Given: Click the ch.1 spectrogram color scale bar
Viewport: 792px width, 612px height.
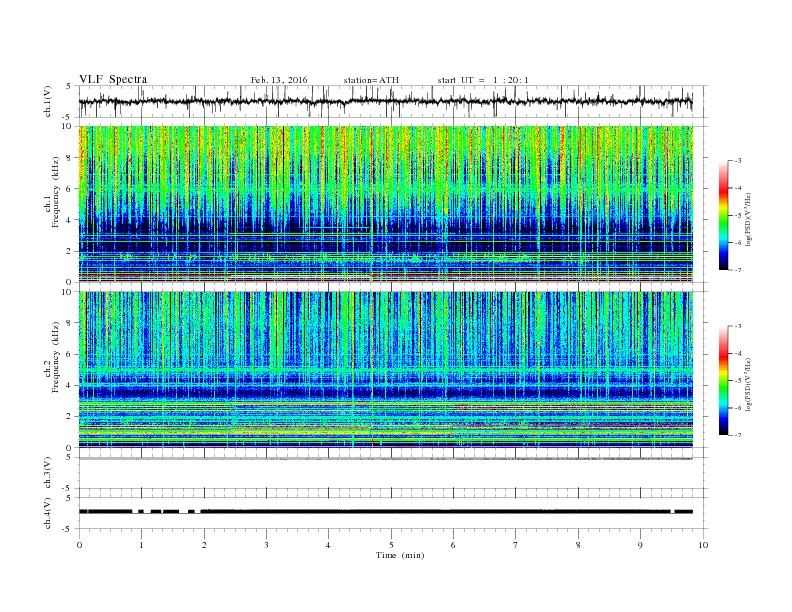Looking at the screenshot, I should coord(723,216).
